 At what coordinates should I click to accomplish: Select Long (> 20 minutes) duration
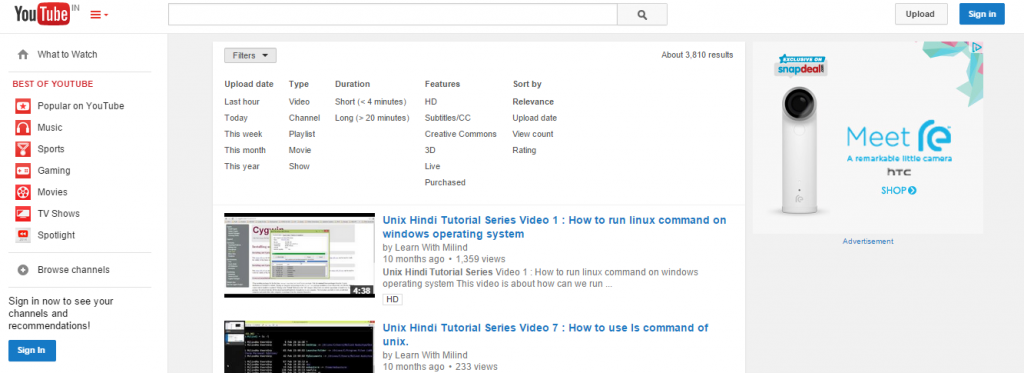pyautogui.click(x=372, y=118)
